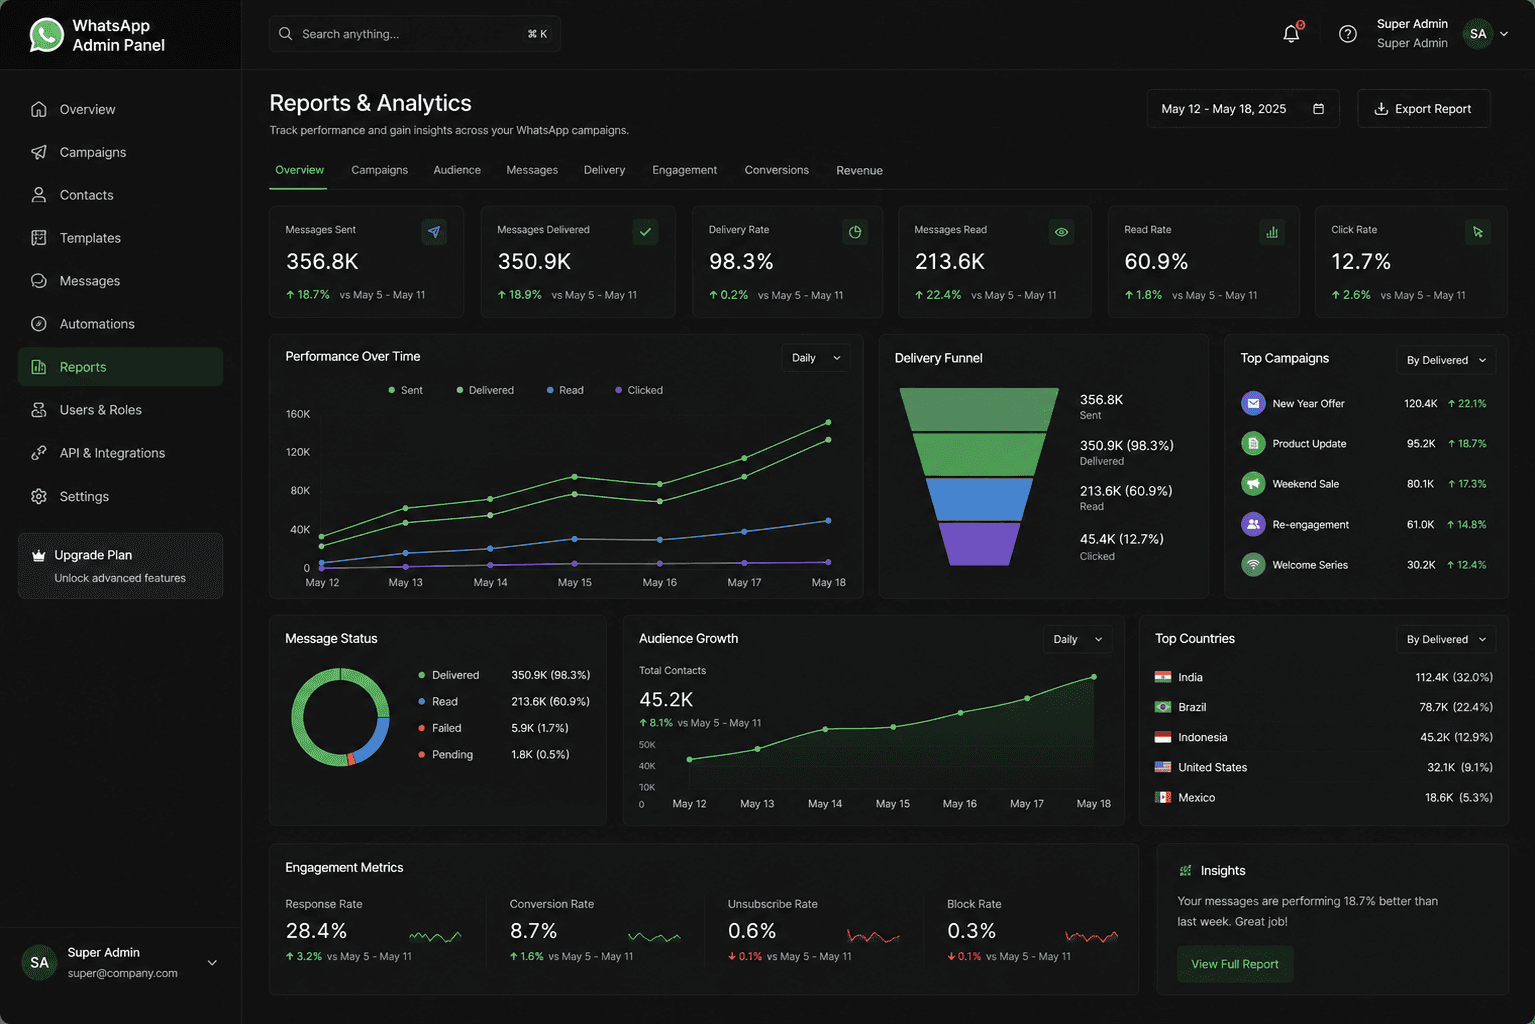
Task: Click the Re-engagement campaign icon
Action: (x=1253, y=524)
